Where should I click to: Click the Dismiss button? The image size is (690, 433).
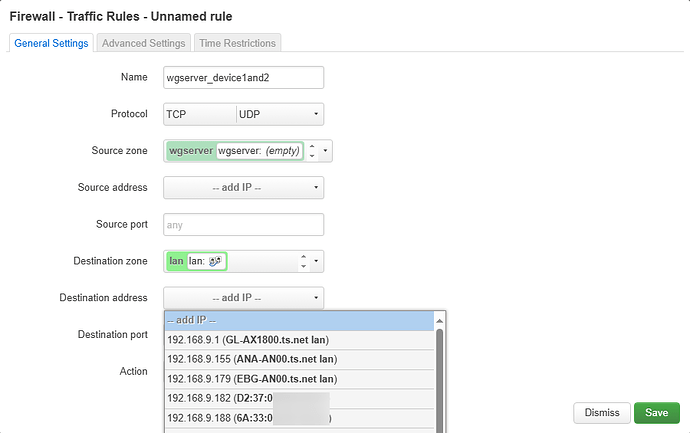(x=602, y=413)
